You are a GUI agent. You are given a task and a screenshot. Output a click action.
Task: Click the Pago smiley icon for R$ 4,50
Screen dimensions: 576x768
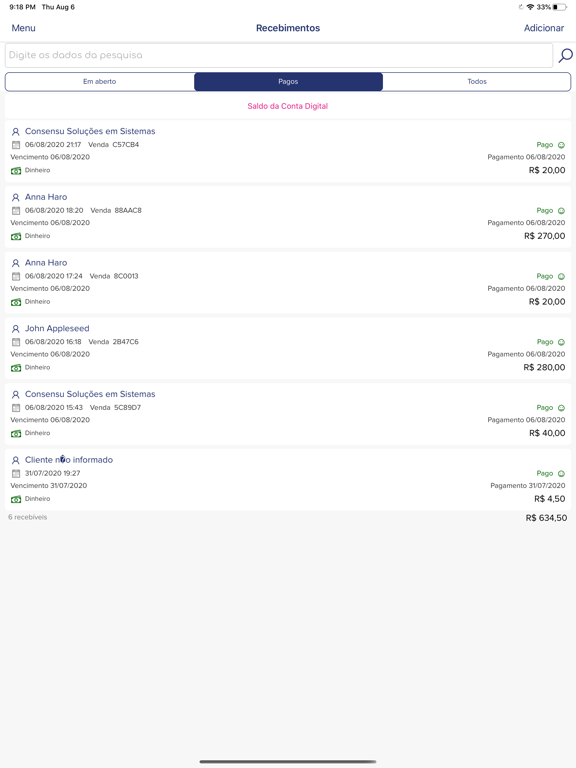point(561,474)
